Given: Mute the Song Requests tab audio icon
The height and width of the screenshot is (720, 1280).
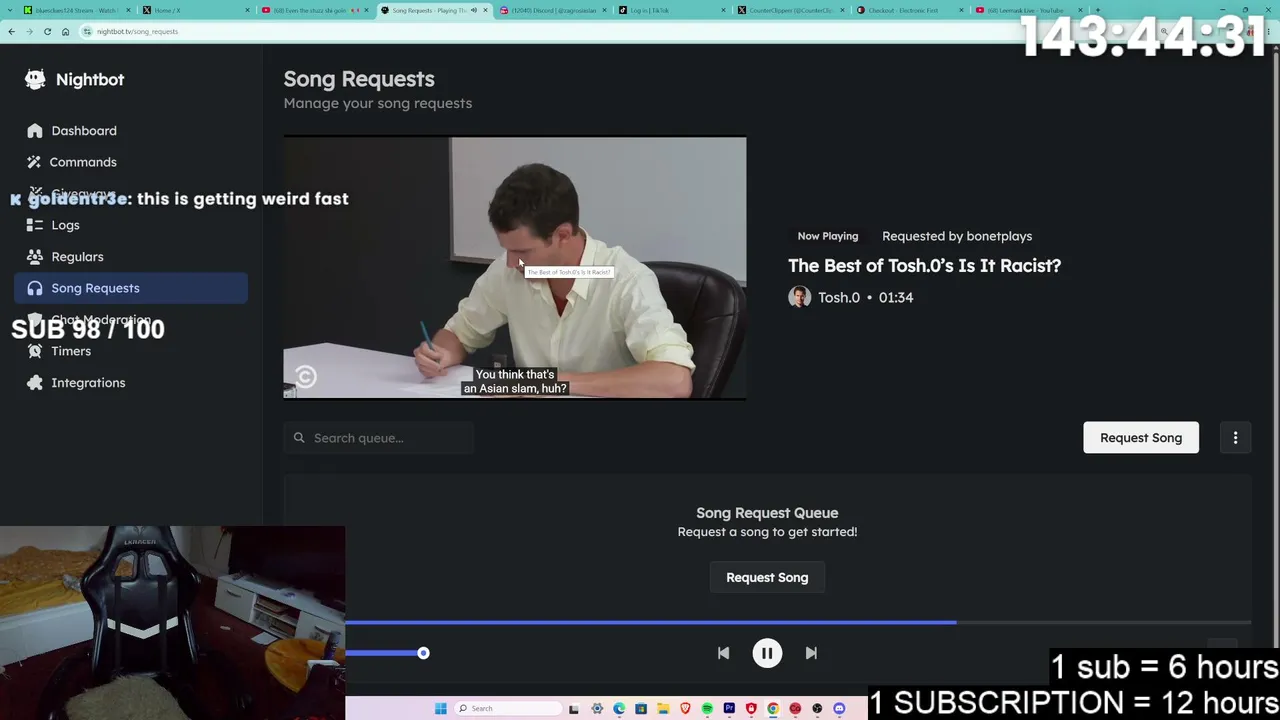Looking at the screenshot, I should pyautogui.click(x=474, y=10).
